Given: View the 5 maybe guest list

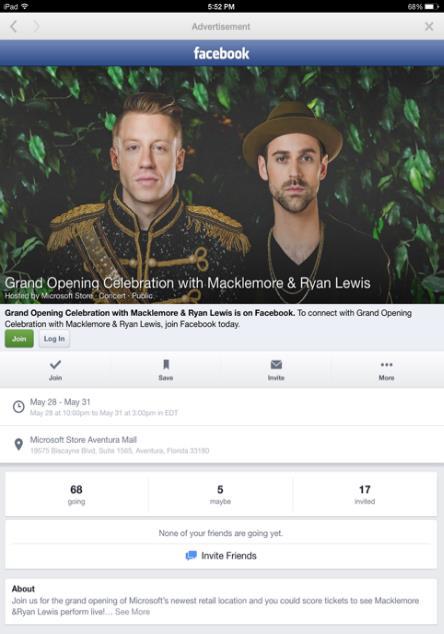Looking at the screenshot, I should (220, 494).
